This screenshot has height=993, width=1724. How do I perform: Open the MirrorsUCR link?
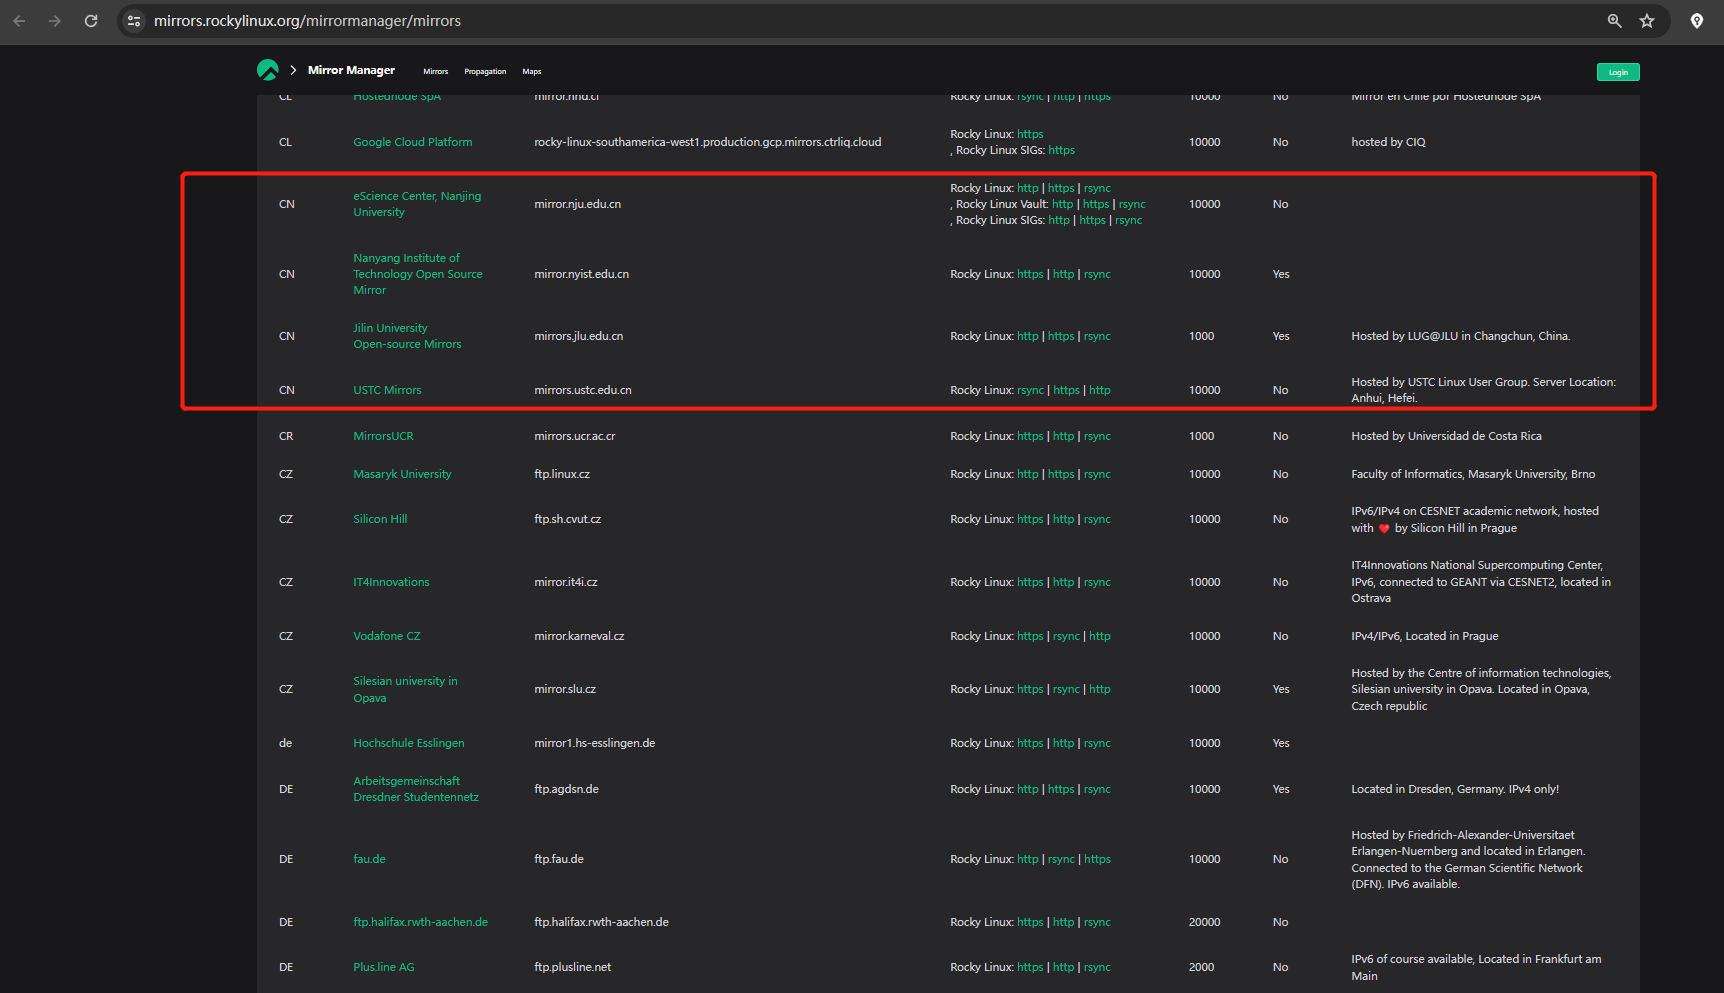383,436
